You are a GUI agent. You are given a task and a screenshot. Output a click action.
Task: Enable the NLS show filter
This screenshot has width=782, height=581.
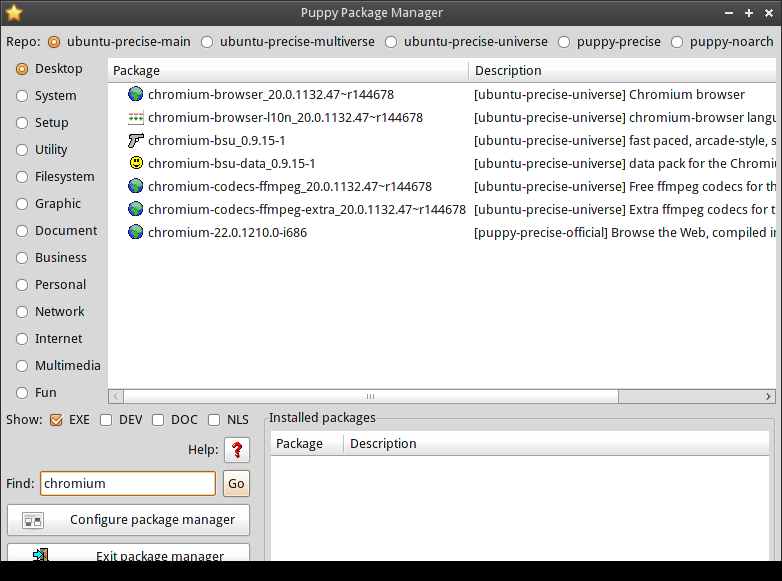(214, 420)
